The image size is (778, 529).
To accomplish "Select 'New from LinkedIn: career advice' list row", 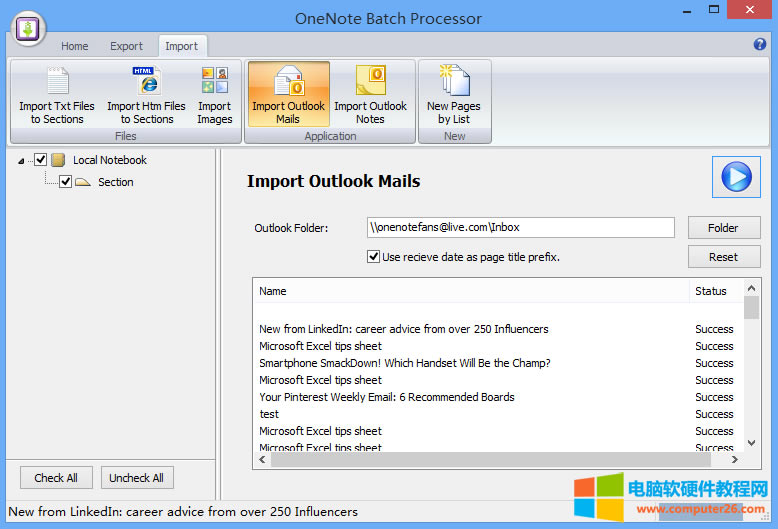I will tap(498, 329).
